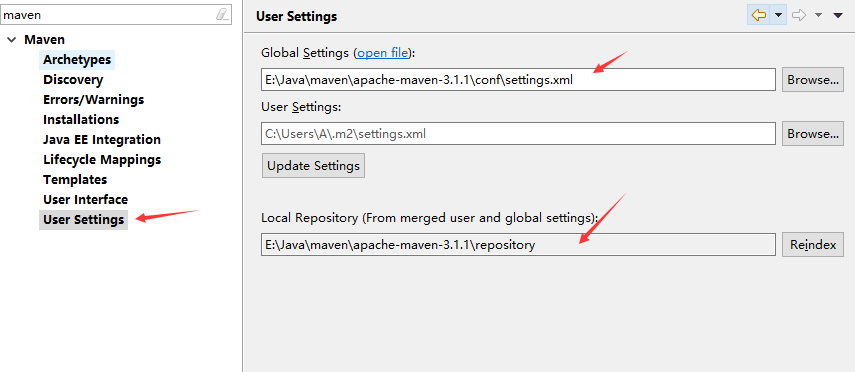Open the Archetypes preference page
Image resolution: width=855 pixels, height=372 pixels.
coord(77,59)
